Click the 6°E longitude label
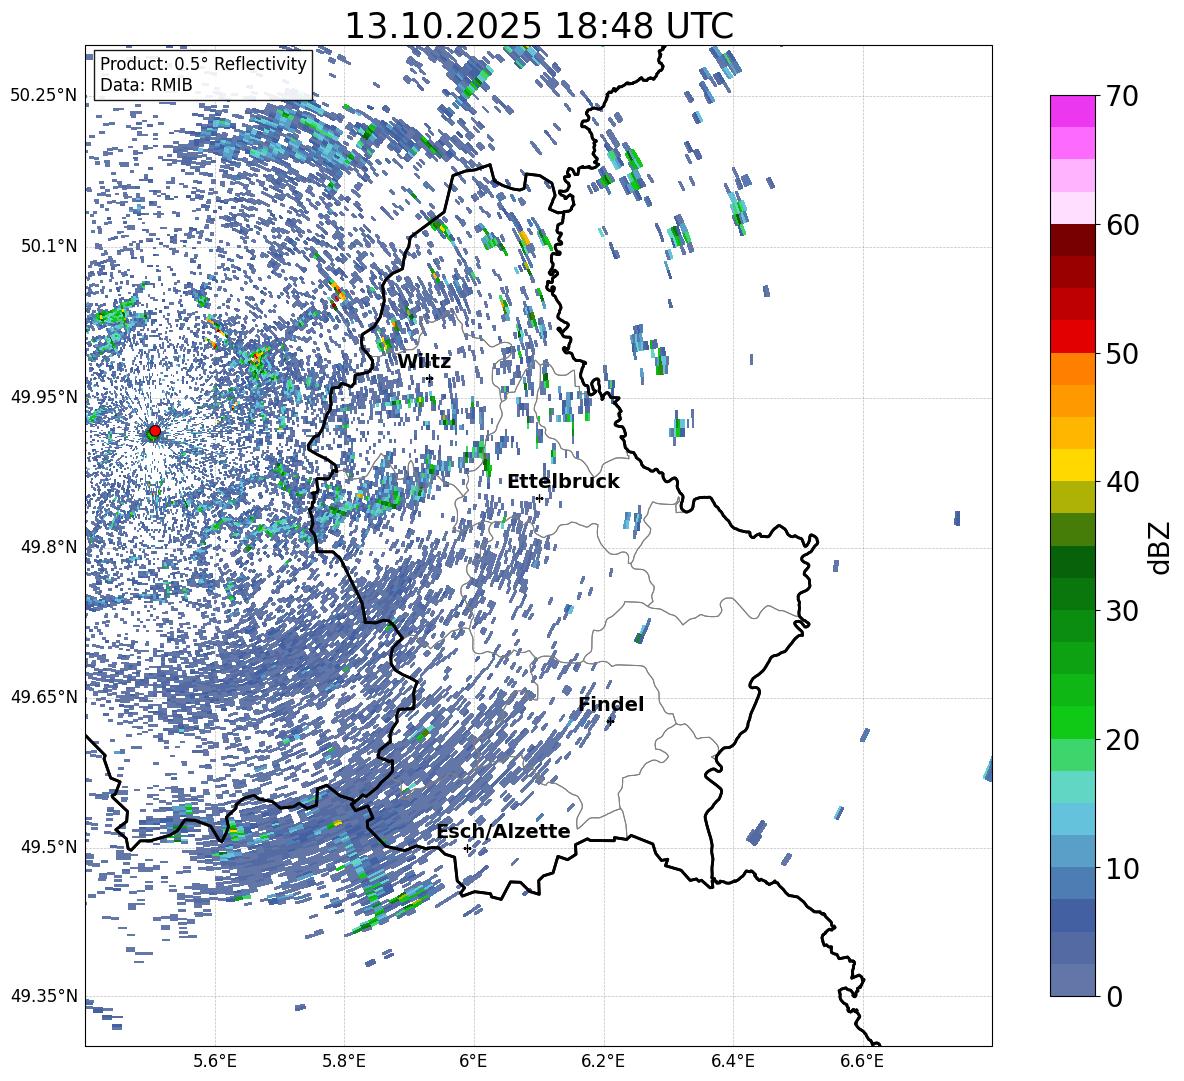The image size is (1184, 1081). 473,1061
